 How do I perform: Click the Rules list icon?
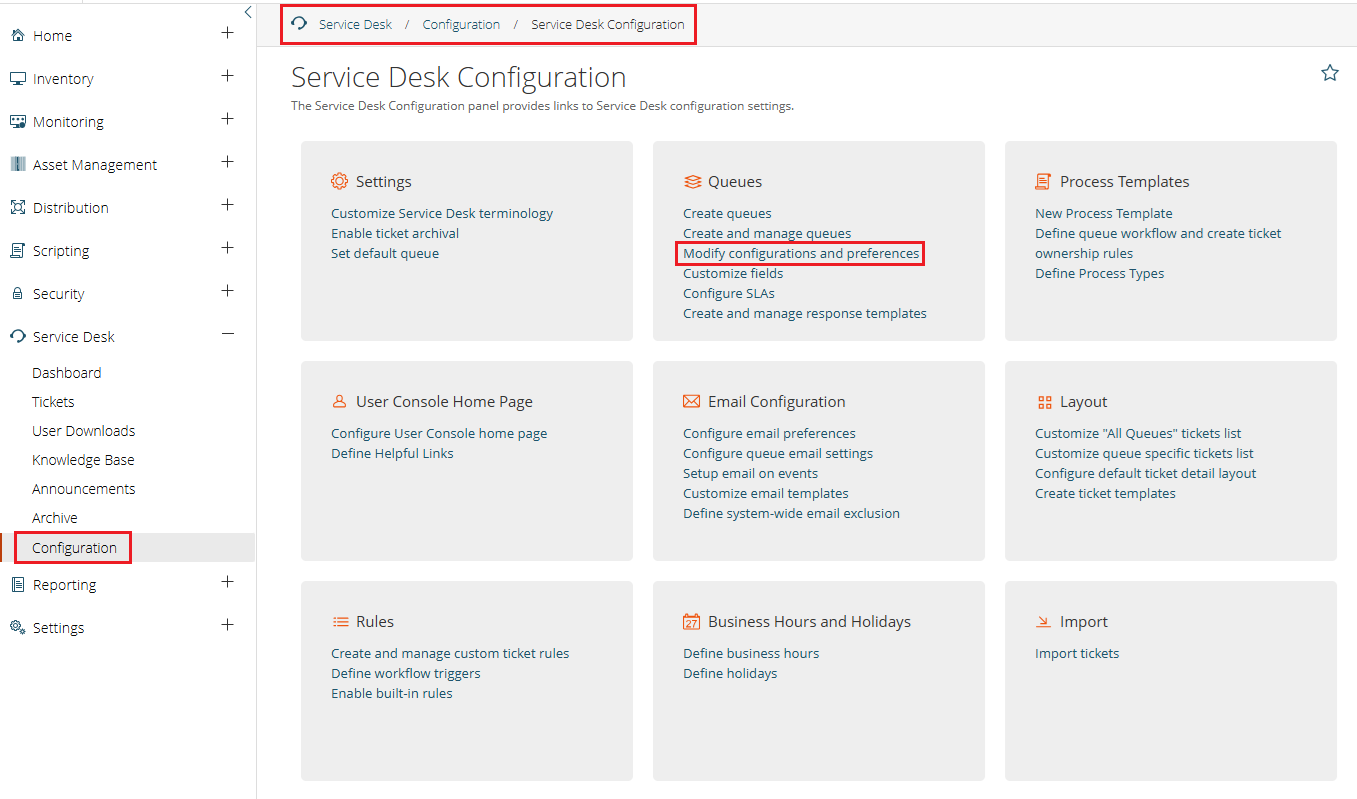[340, 622]
